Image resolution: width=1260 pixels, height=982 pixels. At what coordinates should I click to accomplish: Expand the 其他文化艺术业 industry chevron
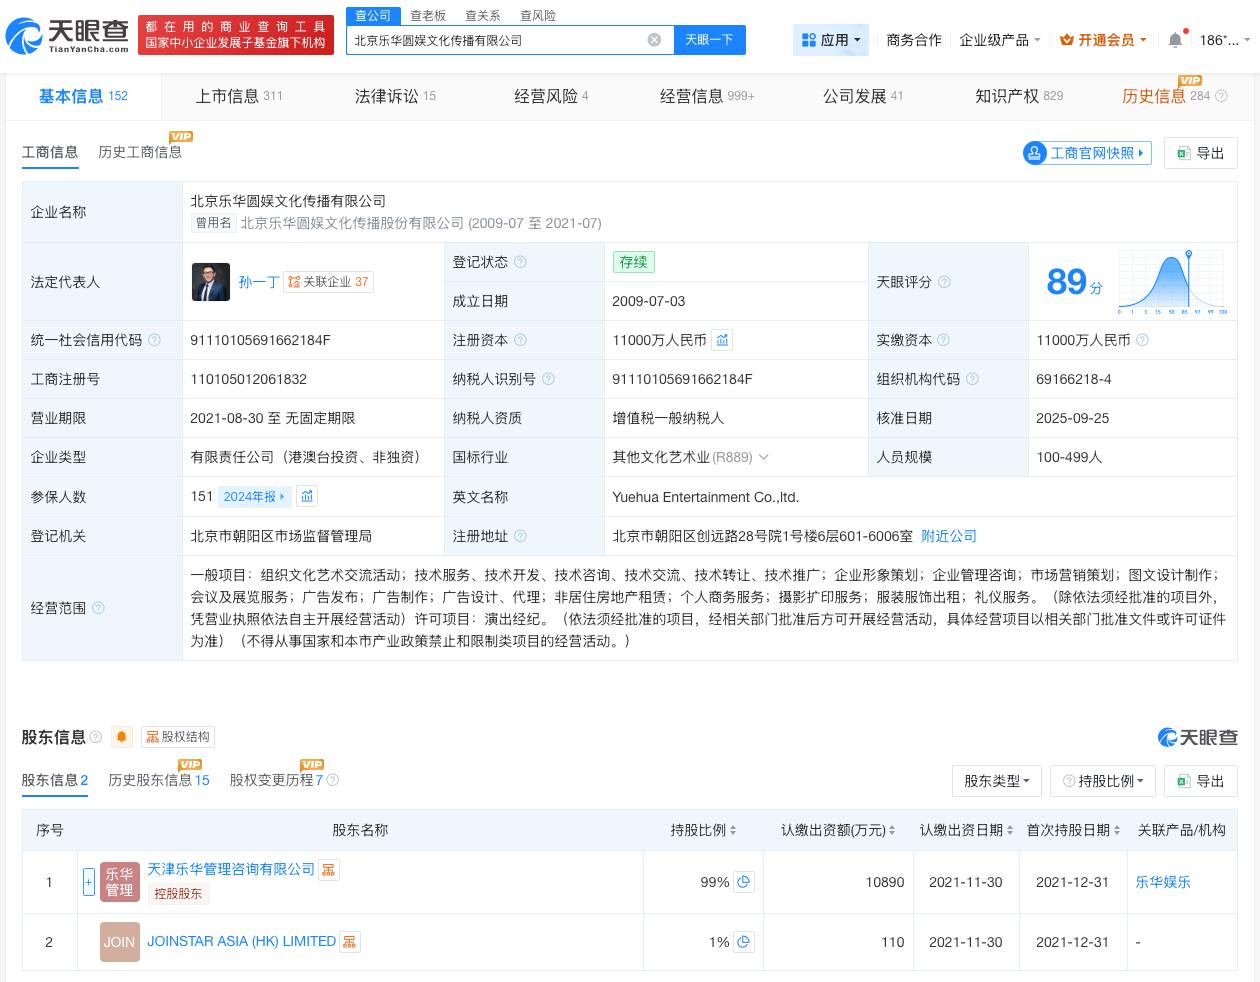pyautogui.click(x=763, y=457)
